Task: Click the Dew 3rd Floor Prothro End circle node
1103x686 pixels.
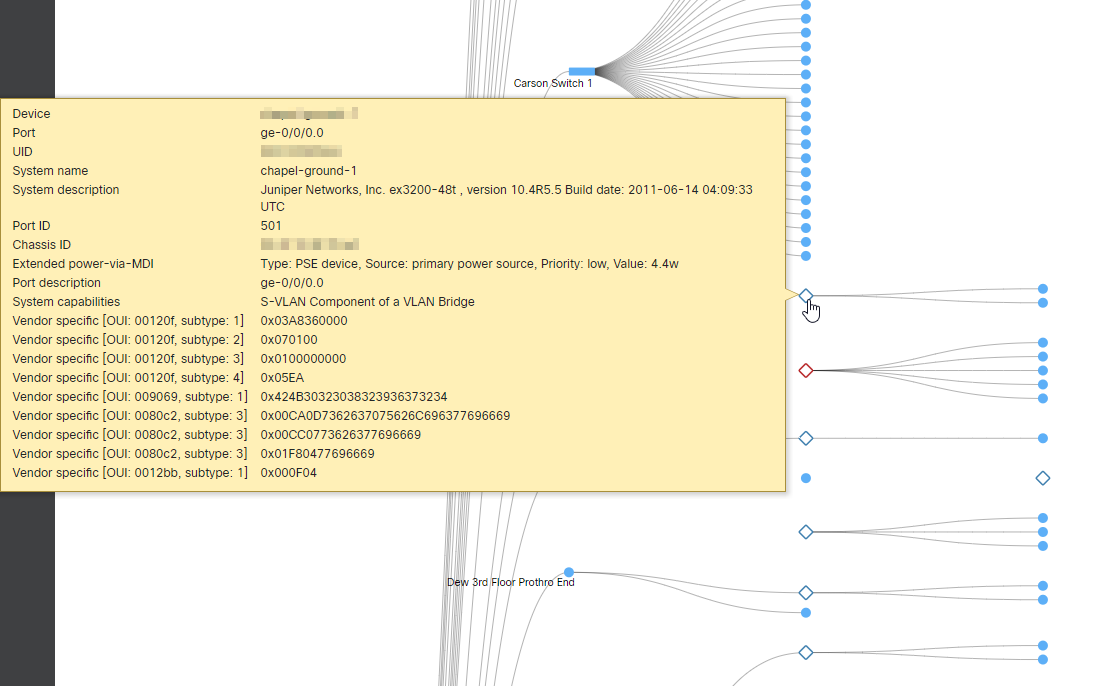Action: pos(568,572)
